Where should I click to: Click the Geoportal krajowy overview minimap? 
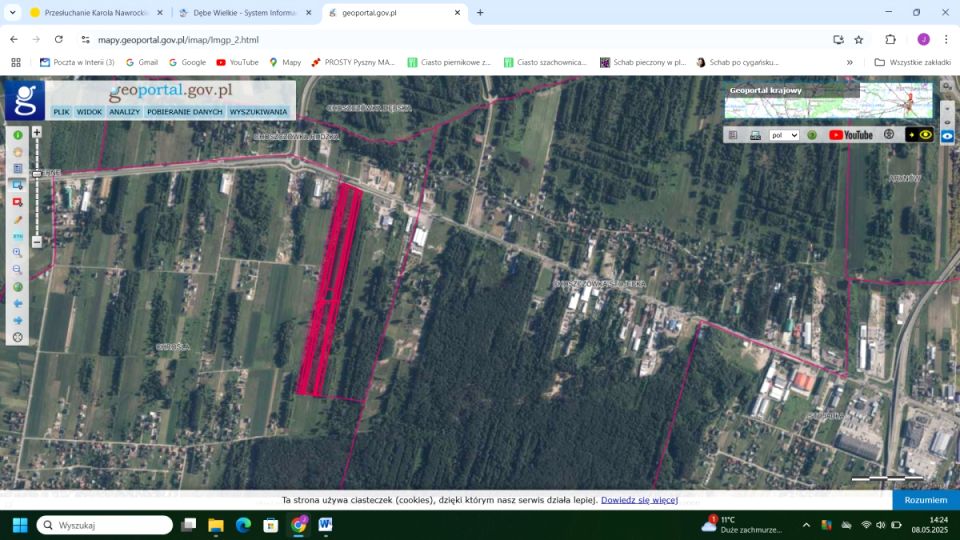(x=829, y=101)
